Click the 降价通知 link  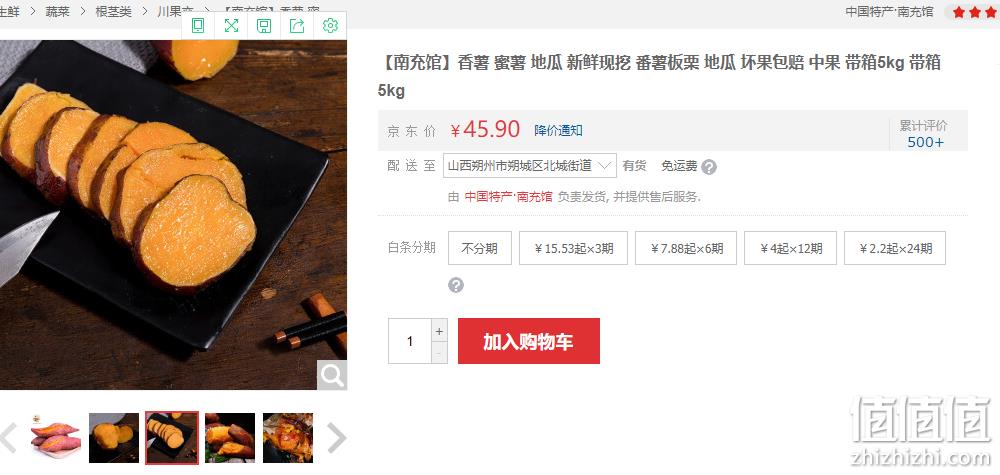coord(558,131)
